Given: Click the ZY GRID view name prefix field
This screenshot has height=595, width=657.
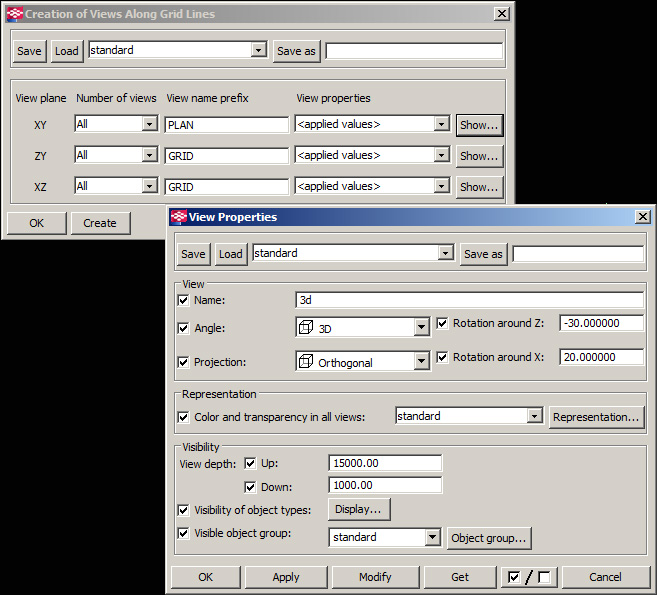Looking at the screenshot, I should pyautogui.click(x=227, y=156).
